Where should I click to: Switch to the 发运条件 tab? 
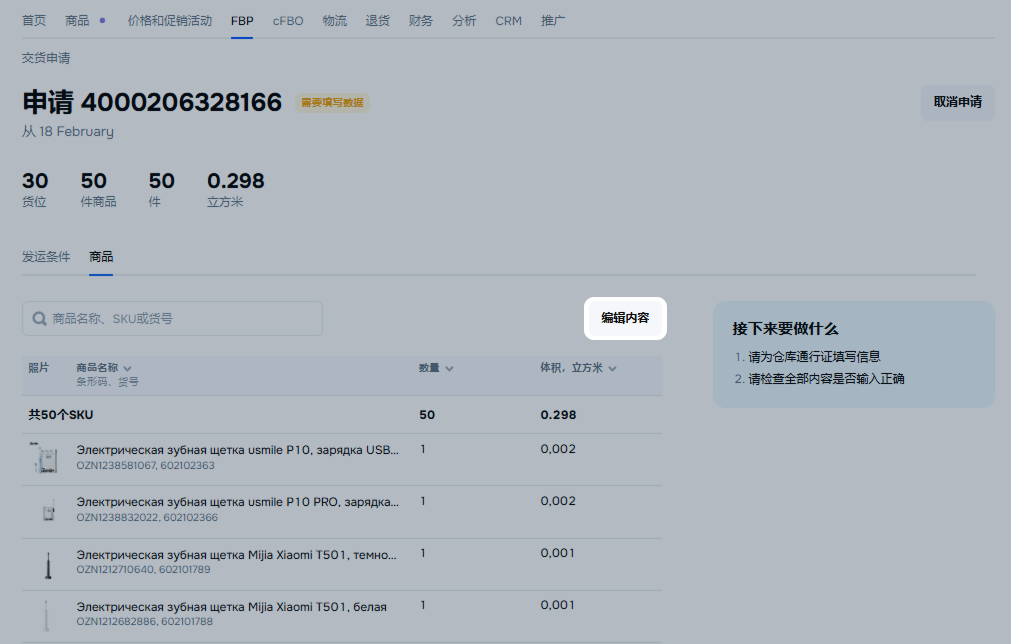click(46, 257)
